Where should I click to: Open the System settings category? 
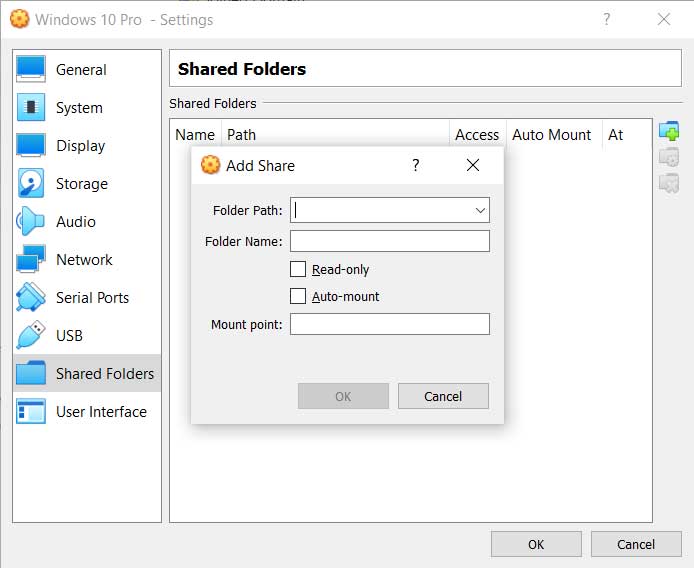87,108
